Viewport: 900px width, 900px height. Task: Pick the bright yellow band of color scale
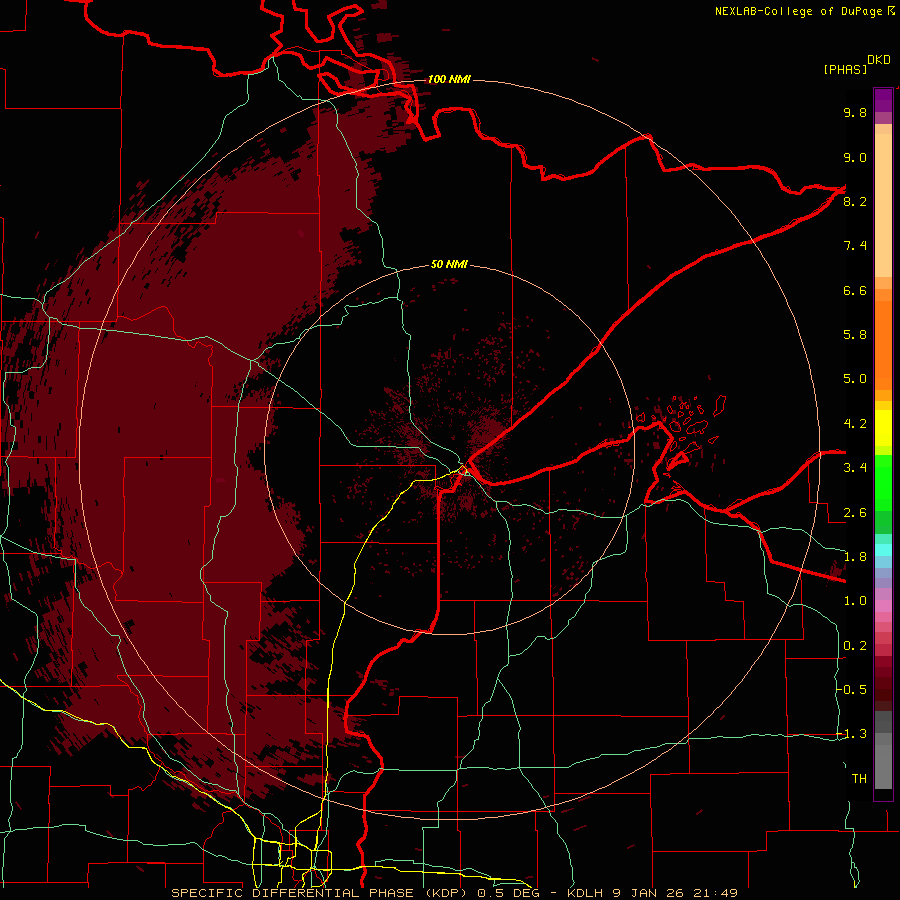coord(883,428)
